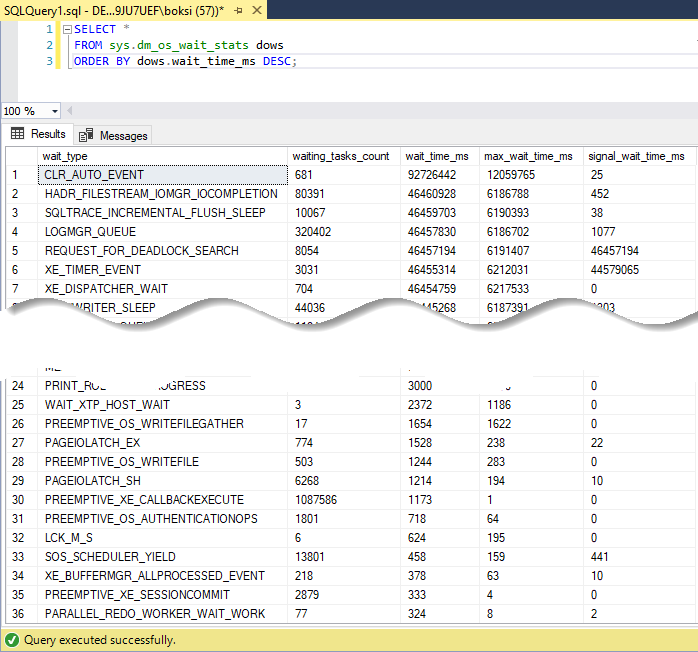
Task: Click the green query success status icon
Action: click(x=12, y=640)
